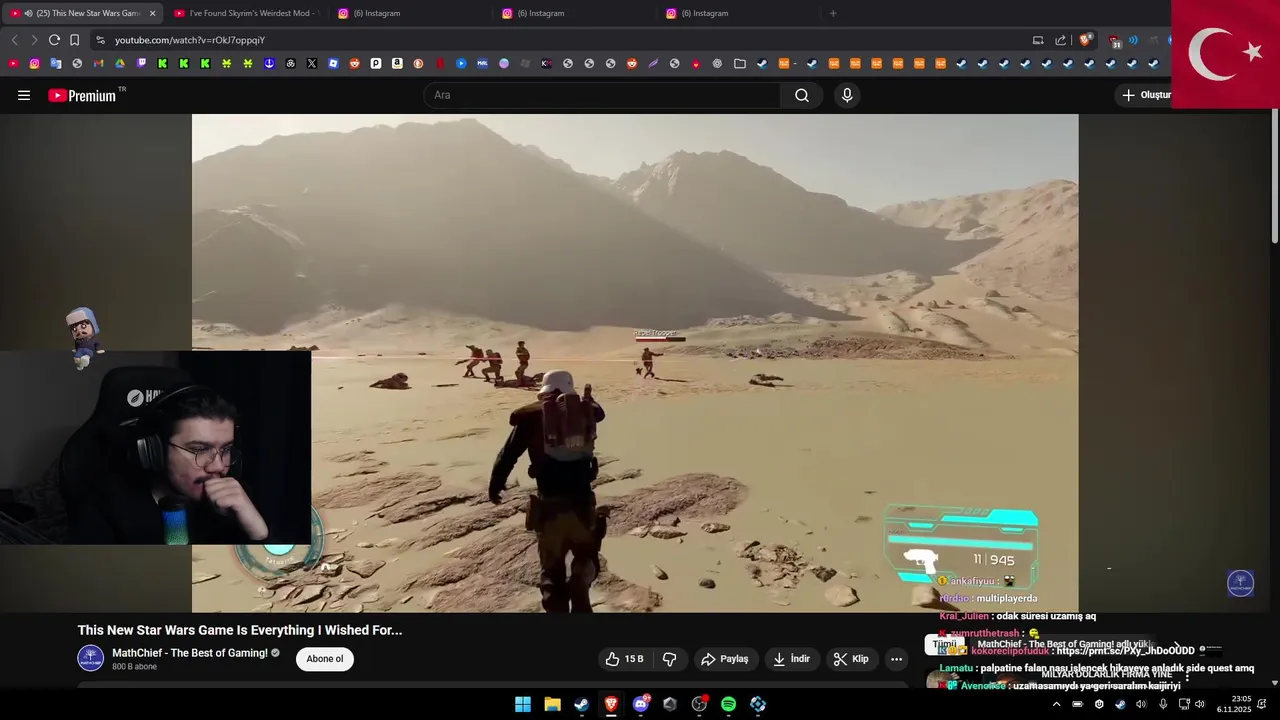
Task: Click the Star Wars gameplay video player
Action: pyautogui.click(x=635, y=363)
